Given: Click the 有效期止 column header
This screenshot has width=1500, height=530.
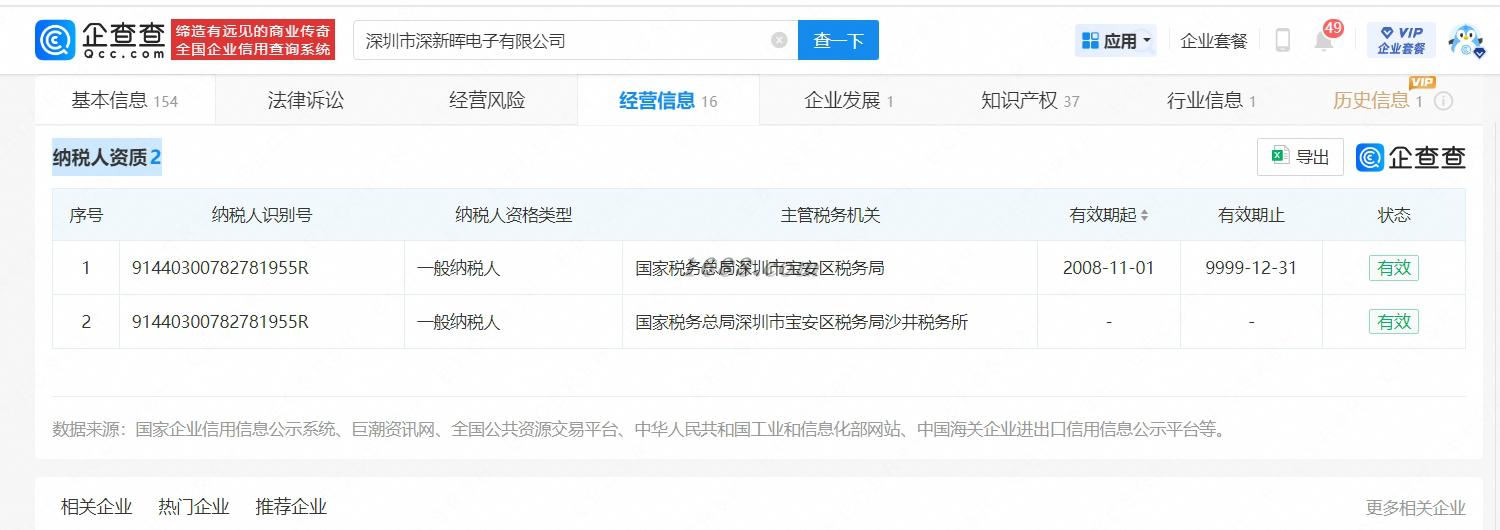Looking at the screenshot, I should [1251, 215].
